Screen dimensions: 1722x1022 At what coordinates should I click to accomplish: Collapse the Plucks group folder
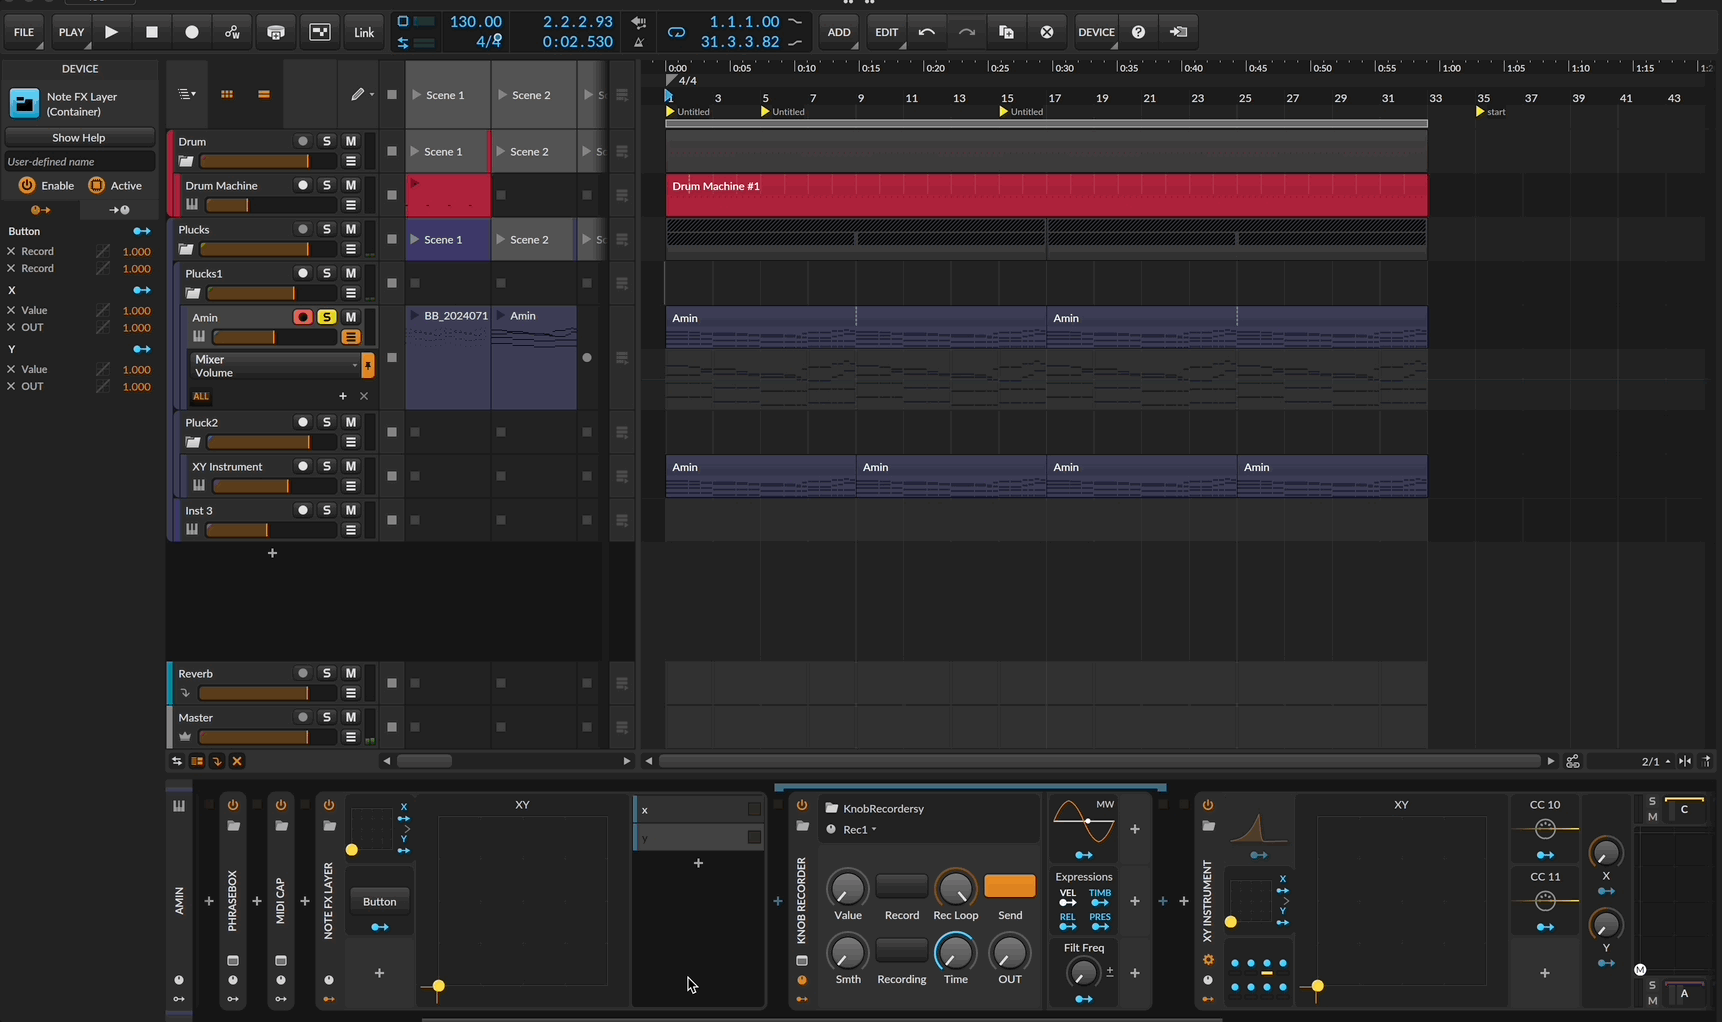pyautogui.click(x=186, y=249)
